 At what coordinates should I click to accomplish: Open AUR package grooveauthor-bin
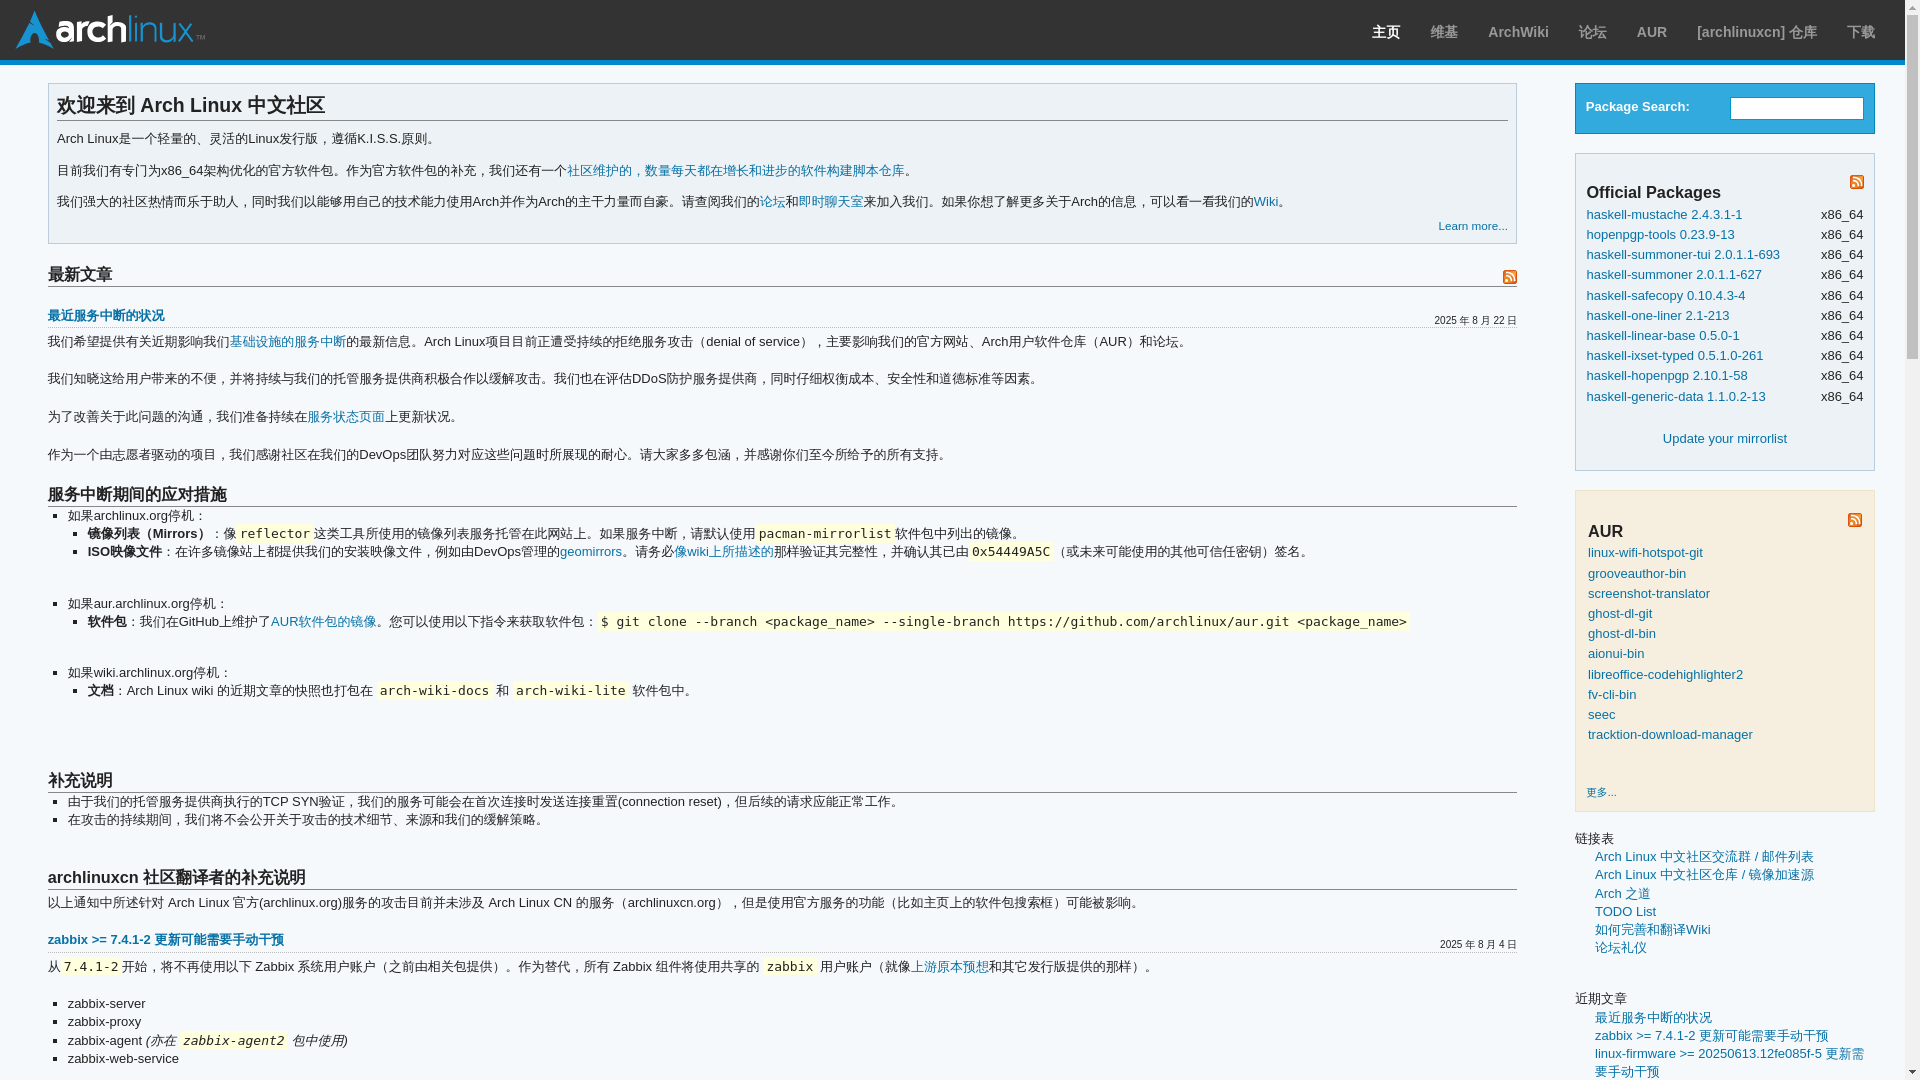point(1636,574)
